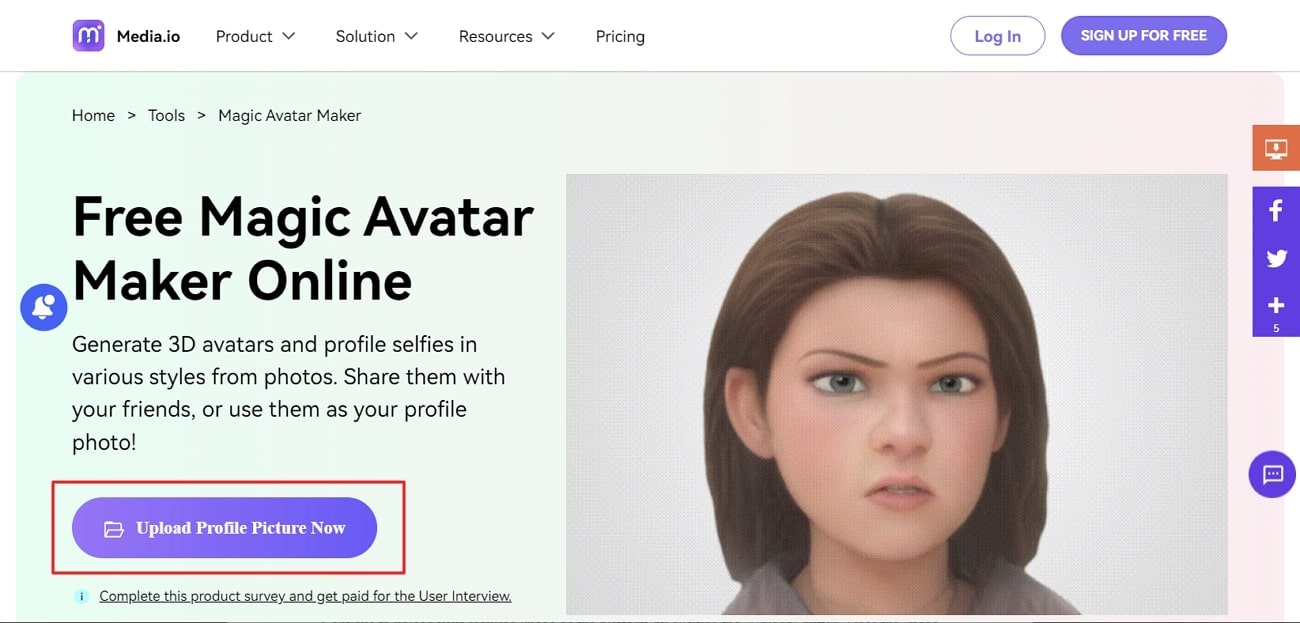Navigate to Tools breadcrumb
This screenshot has width=1300, height=623.
tap(166, 116)
